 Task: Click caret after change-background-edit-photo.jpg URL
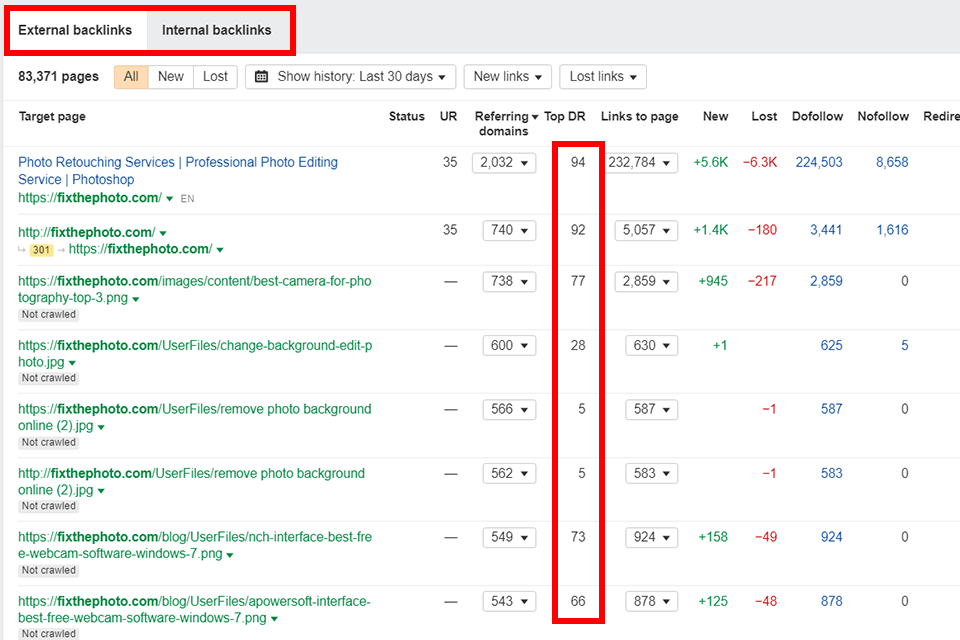(x=72, y=363)
